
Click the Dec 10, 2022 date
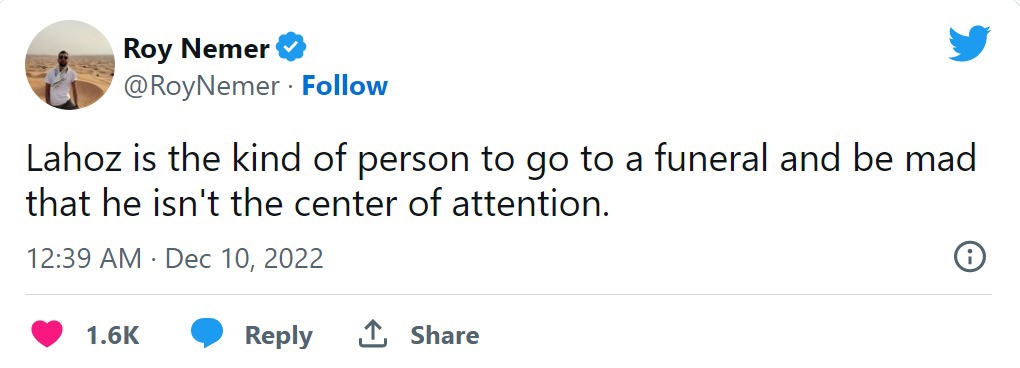coord(245,259)
